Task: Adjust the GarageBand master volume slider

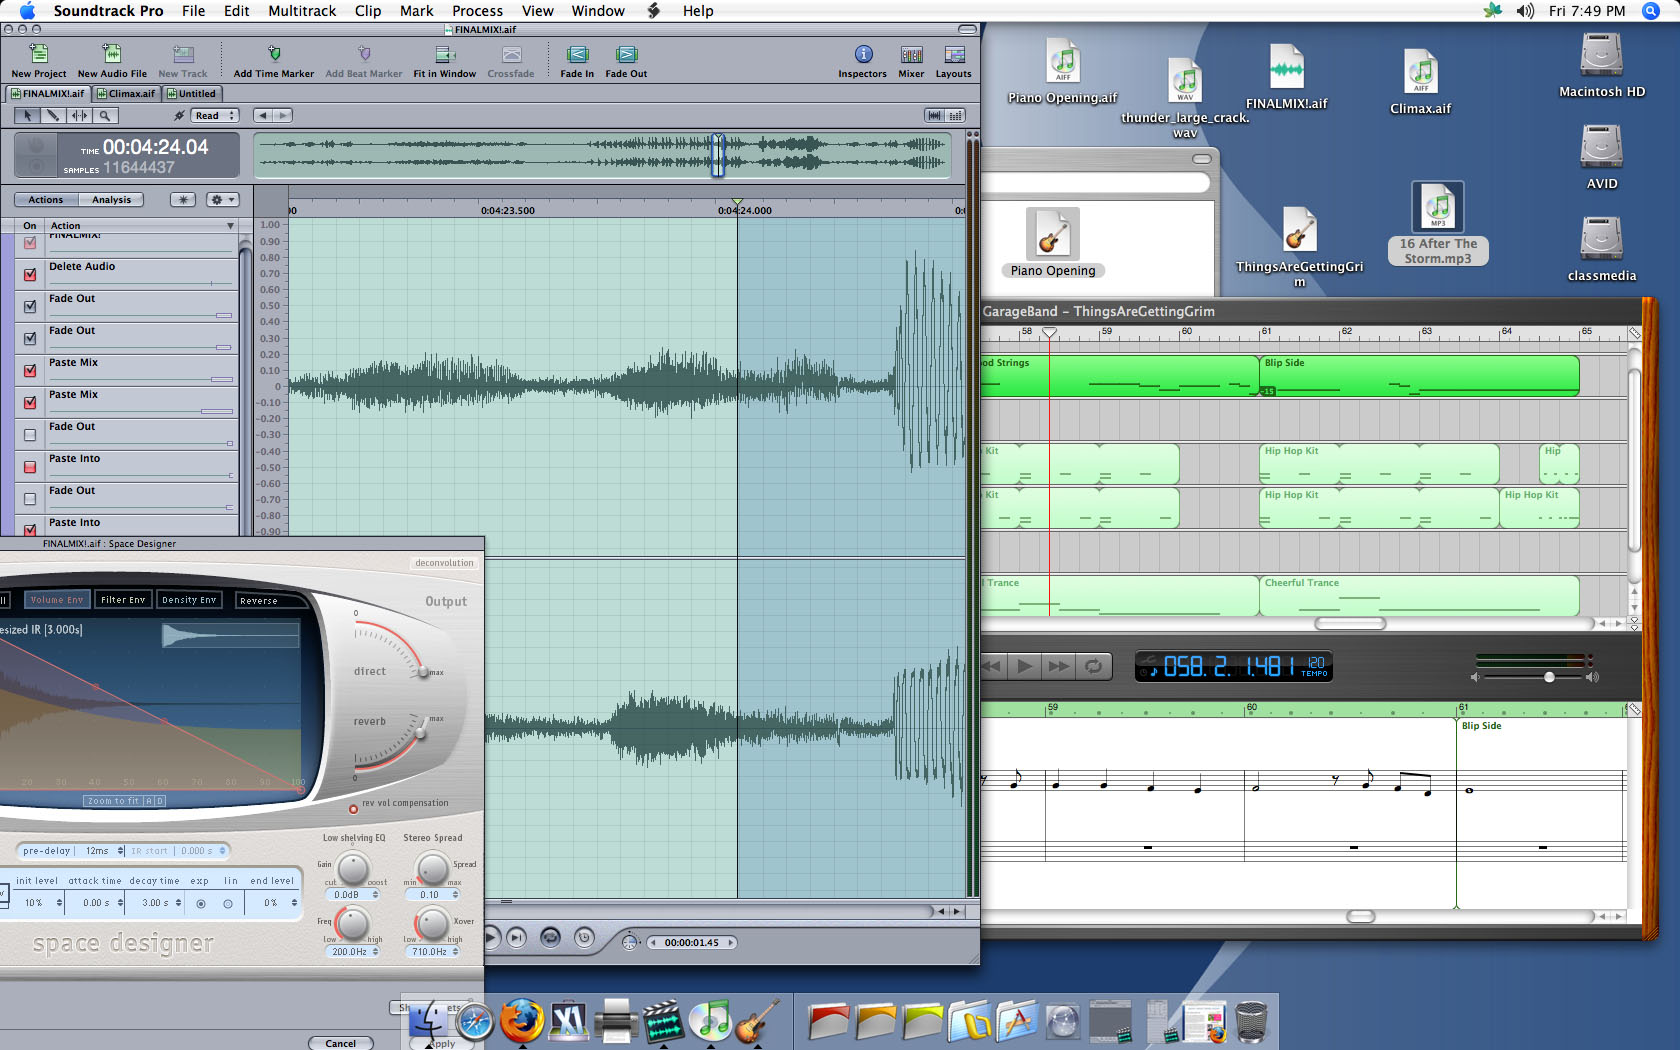Action: coord(1548,677)
